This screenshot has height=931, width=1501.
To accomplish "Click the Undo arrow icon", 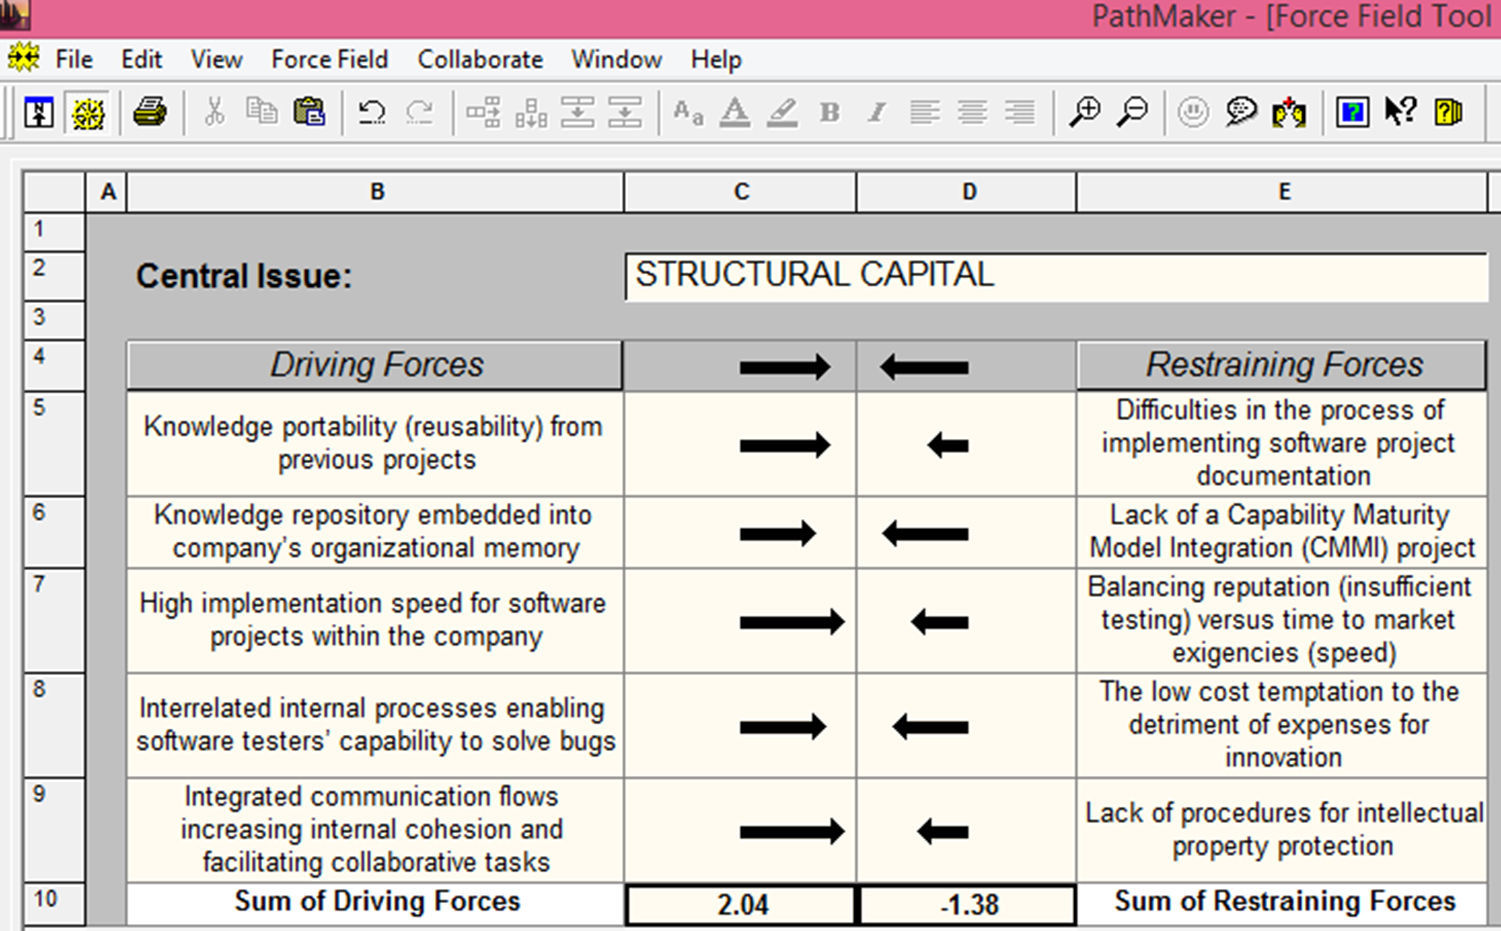I will pyautogui.click(x=372, y=112).
